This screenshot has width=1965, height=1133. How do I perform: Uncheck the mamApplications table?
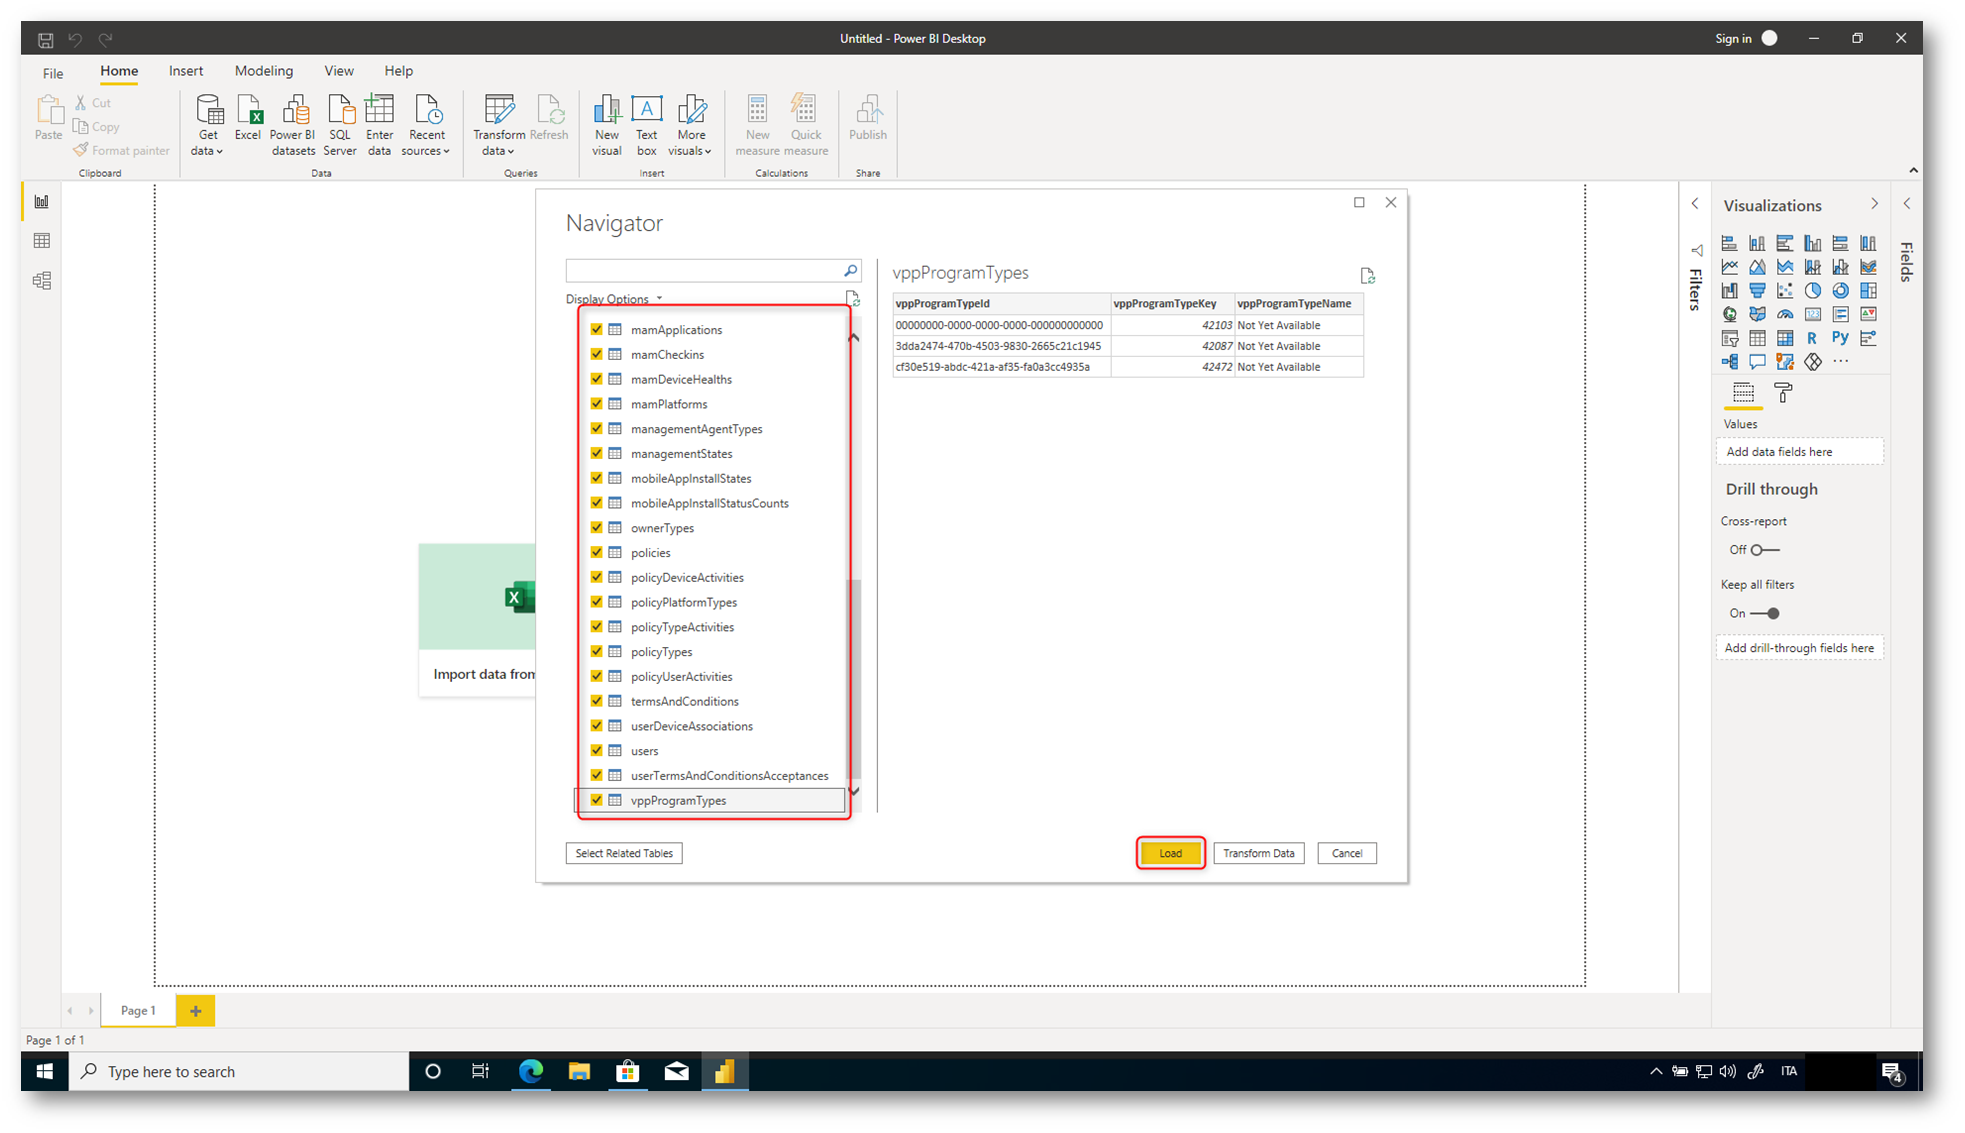pyautogui.click(x=597, y=329)
